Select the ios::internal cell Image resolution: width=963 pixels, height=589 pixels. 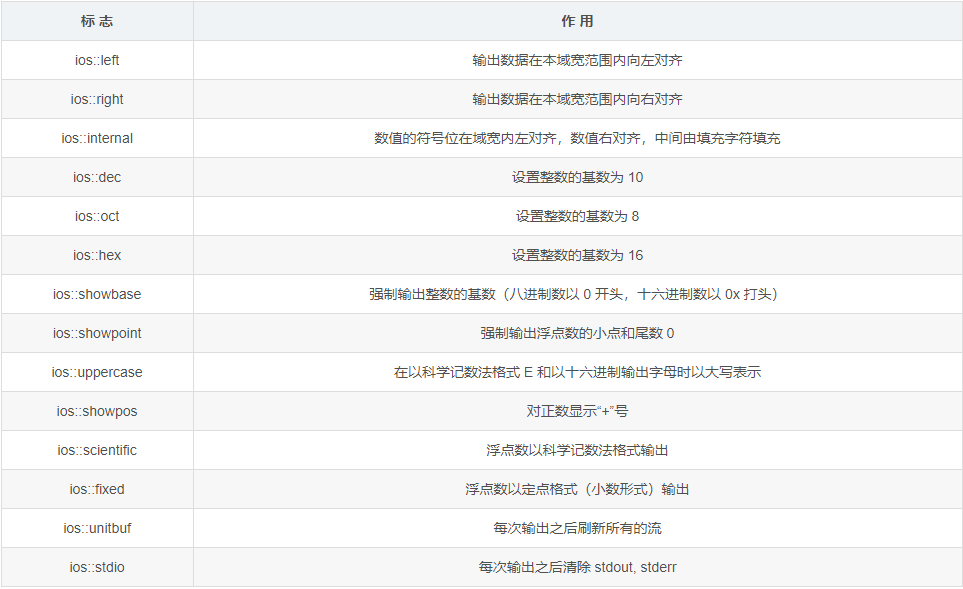(97, 138)
